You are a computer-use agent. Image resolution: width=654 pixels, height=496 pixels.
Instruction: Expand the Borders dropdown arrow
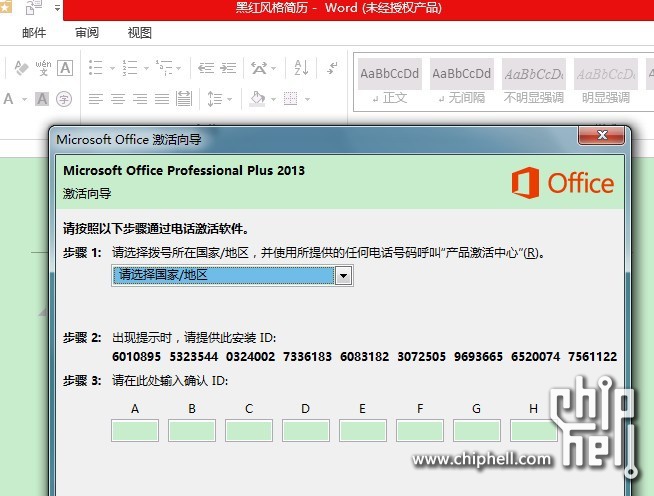tap(307, 99)
